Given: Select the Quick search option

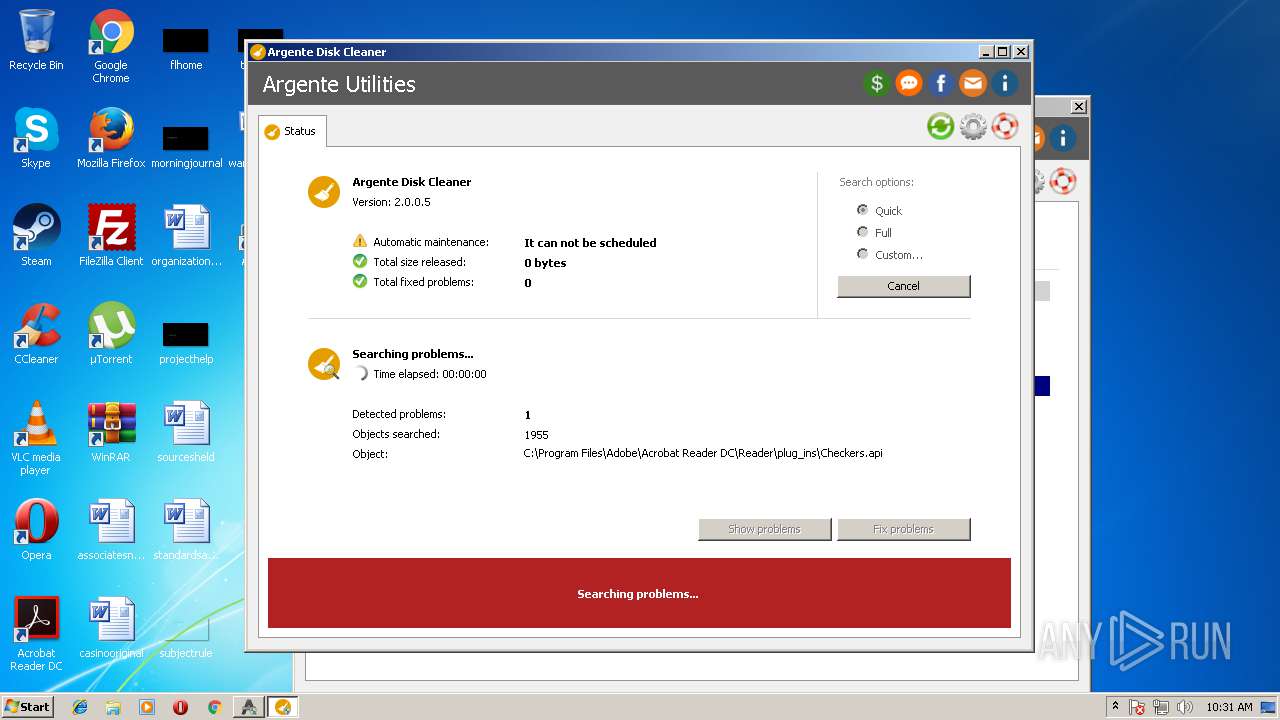Looking at the screenshot, I should pyautogui.click(x=880, y=210).
